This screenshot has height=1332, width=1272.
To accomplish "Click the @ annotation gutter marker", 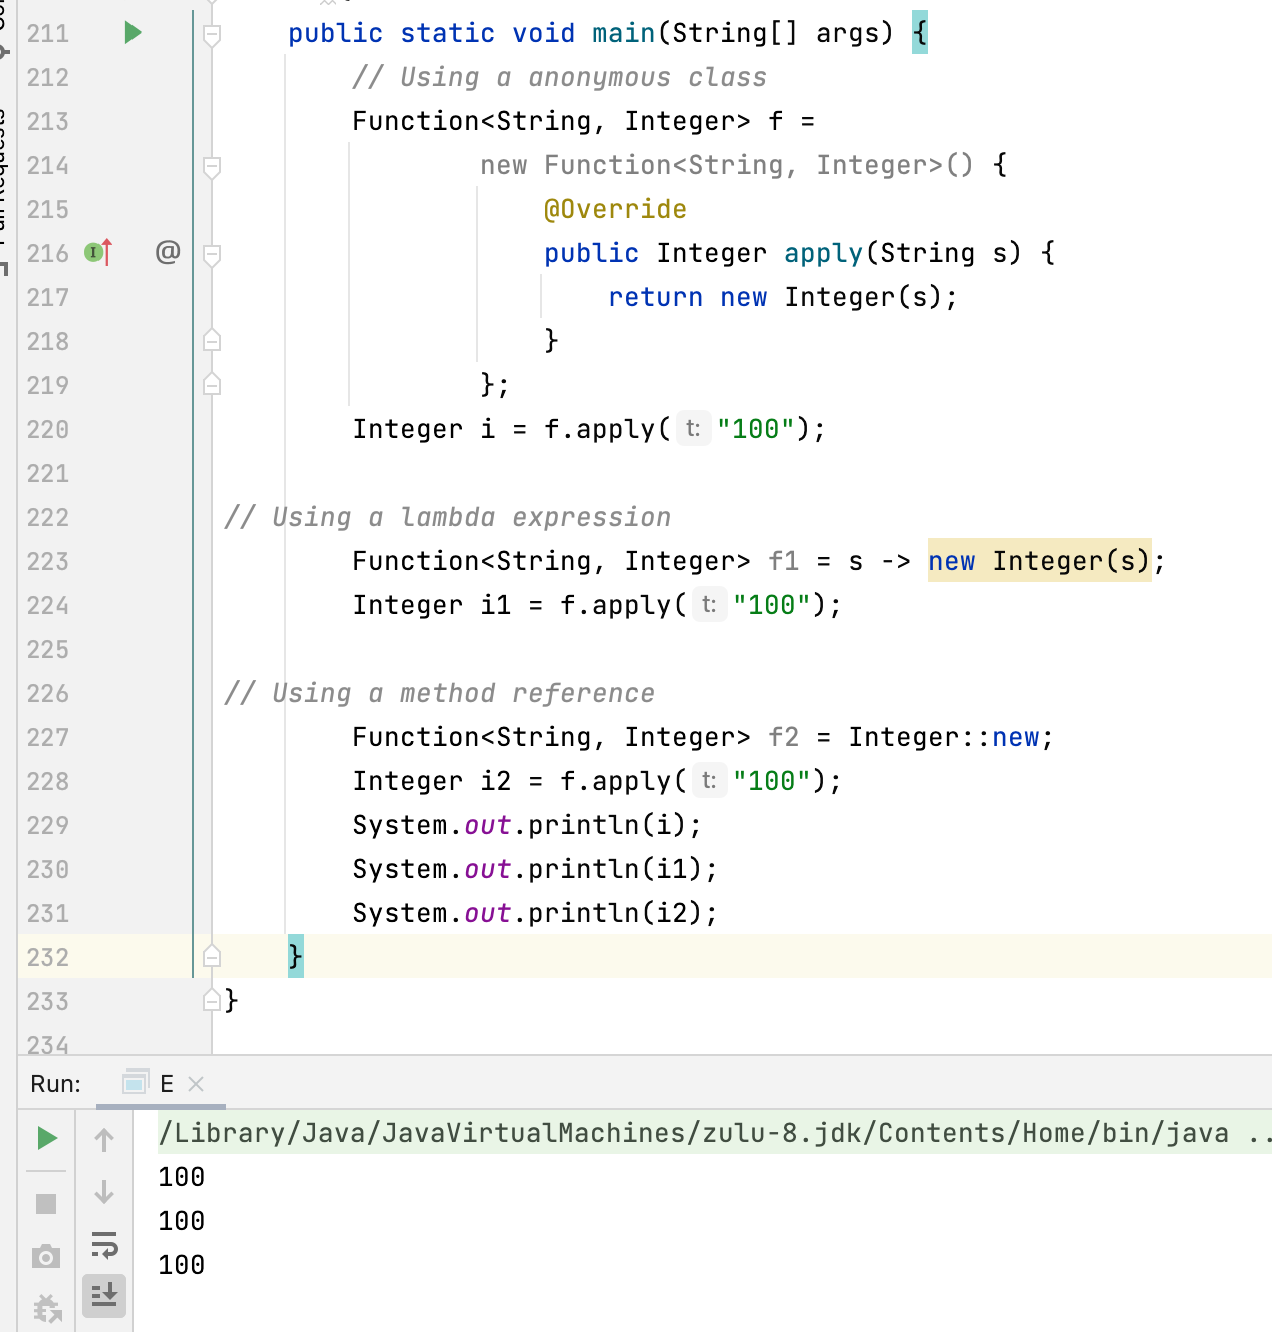I will (168, 252).
